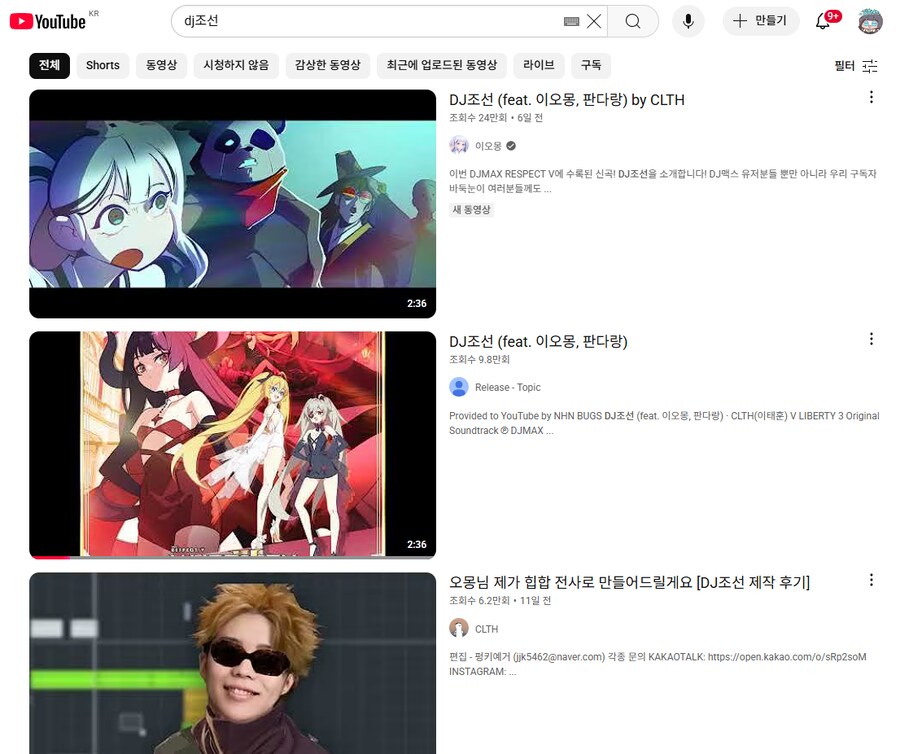Open the second video titled DJ조선 (feat. 이오몽, 판다랑)
Image resolution: width=900 pixels, height=754 pixels.
538,341
